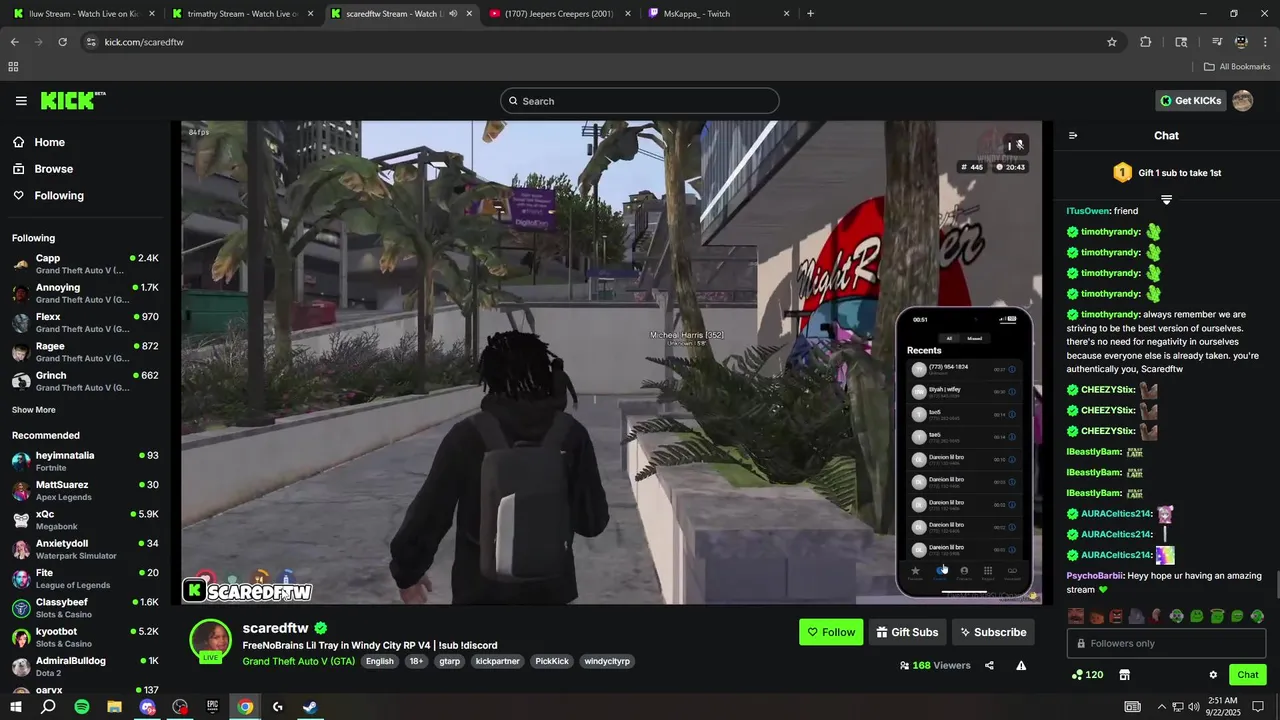The height and width of the screenshot is (720, 1280).
Task: Focus the Kick search field
Action: 640,101
